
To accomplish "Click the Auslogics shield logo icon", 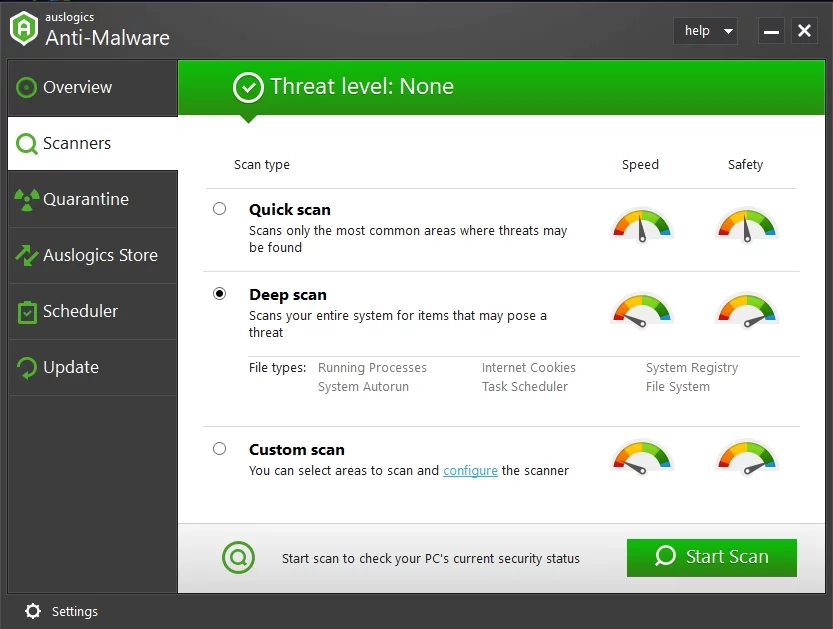I will pos(23,28).
